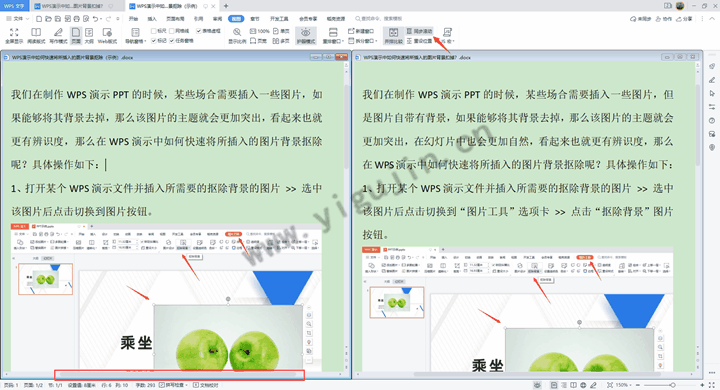
Task: Open the zoom ratio dialog
Action: [x=237, y=36]
